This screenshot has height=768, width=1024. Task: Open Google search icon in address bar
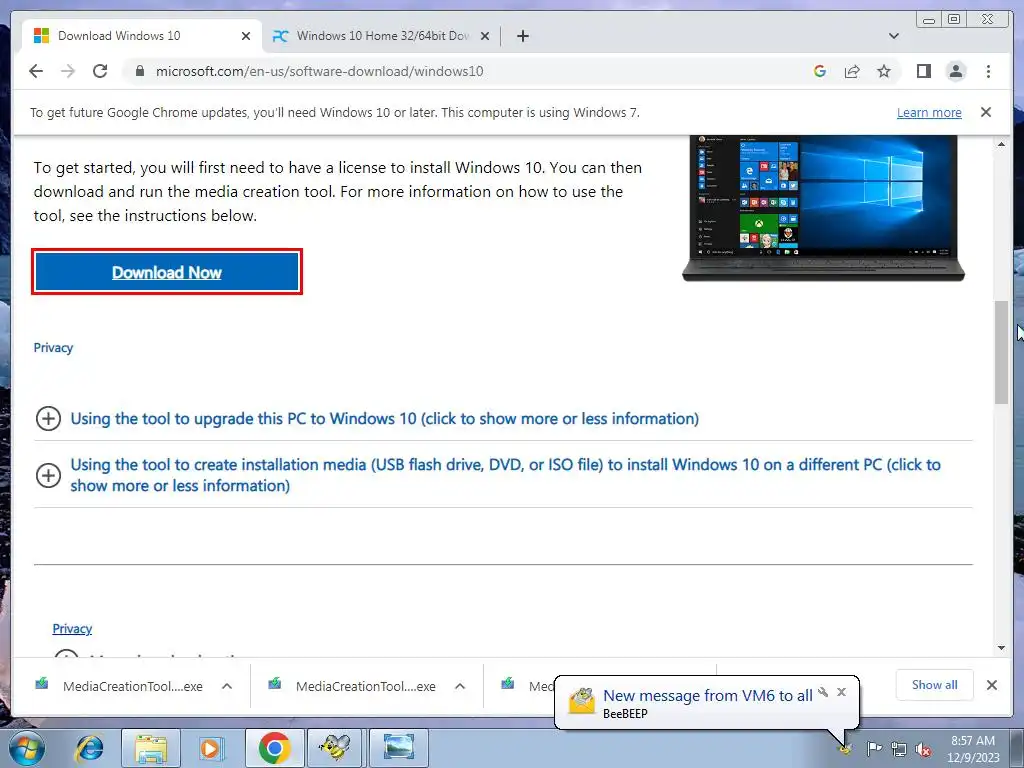coord(820,71)
